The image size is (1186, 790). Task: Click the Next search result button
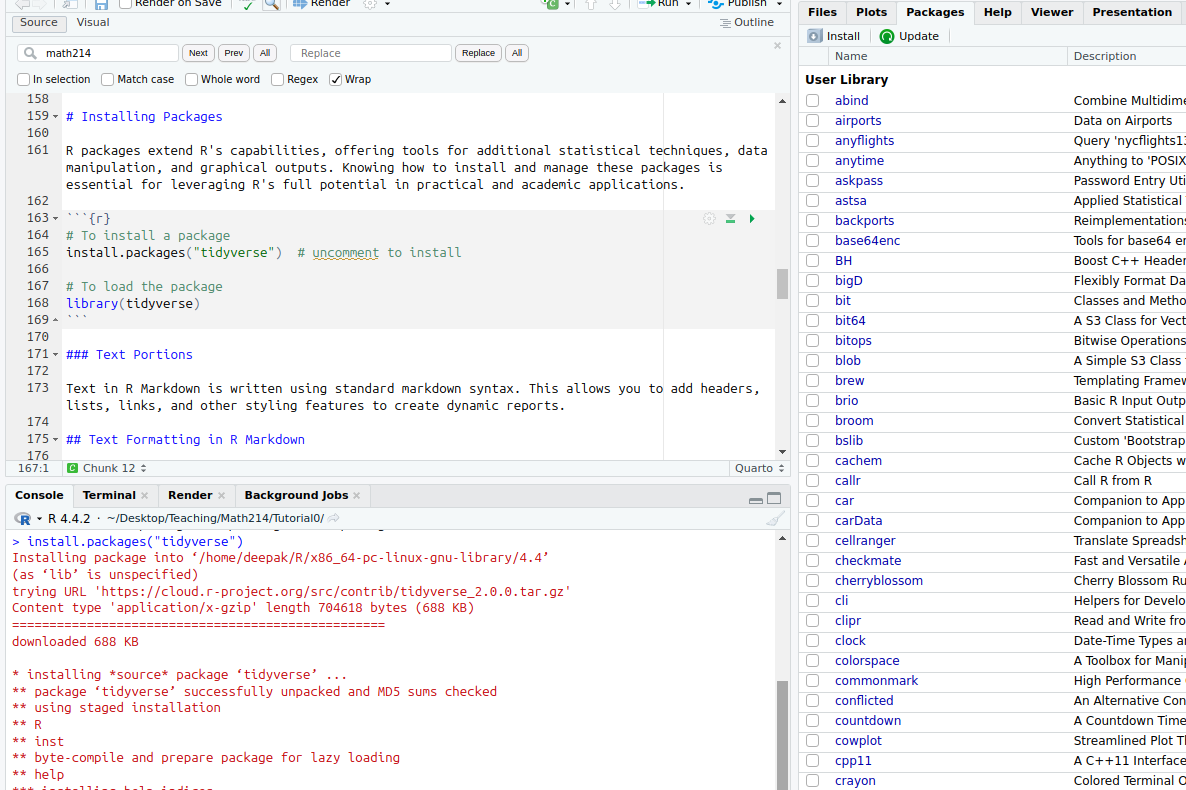tap(198, 53)
